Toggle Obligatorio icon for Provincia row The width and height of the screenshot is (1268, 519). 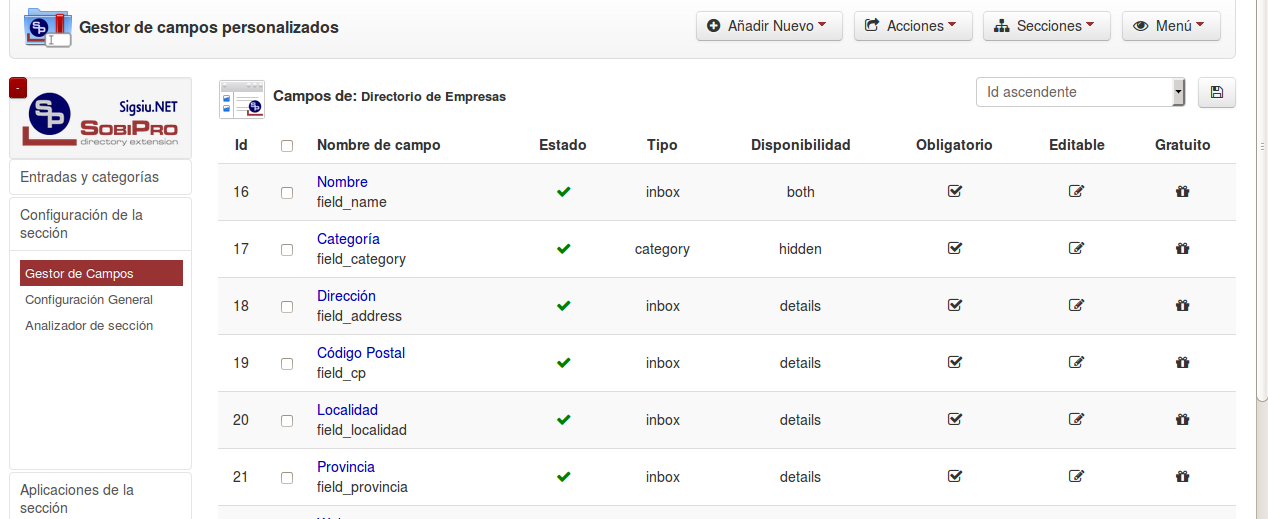coord(954,476)
